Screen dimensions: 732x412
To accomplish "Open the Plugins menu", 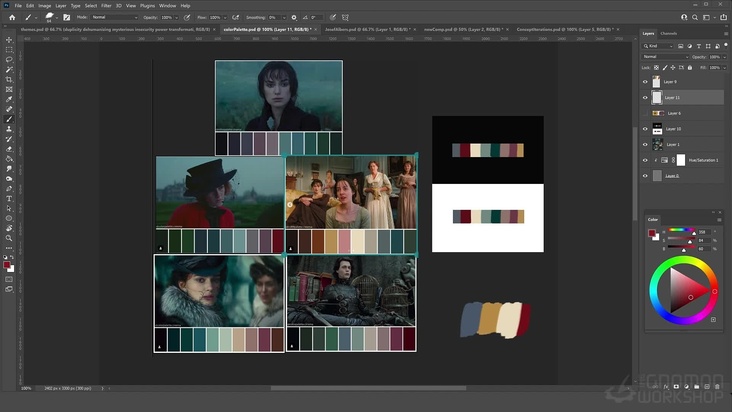I will coord(148,6).
